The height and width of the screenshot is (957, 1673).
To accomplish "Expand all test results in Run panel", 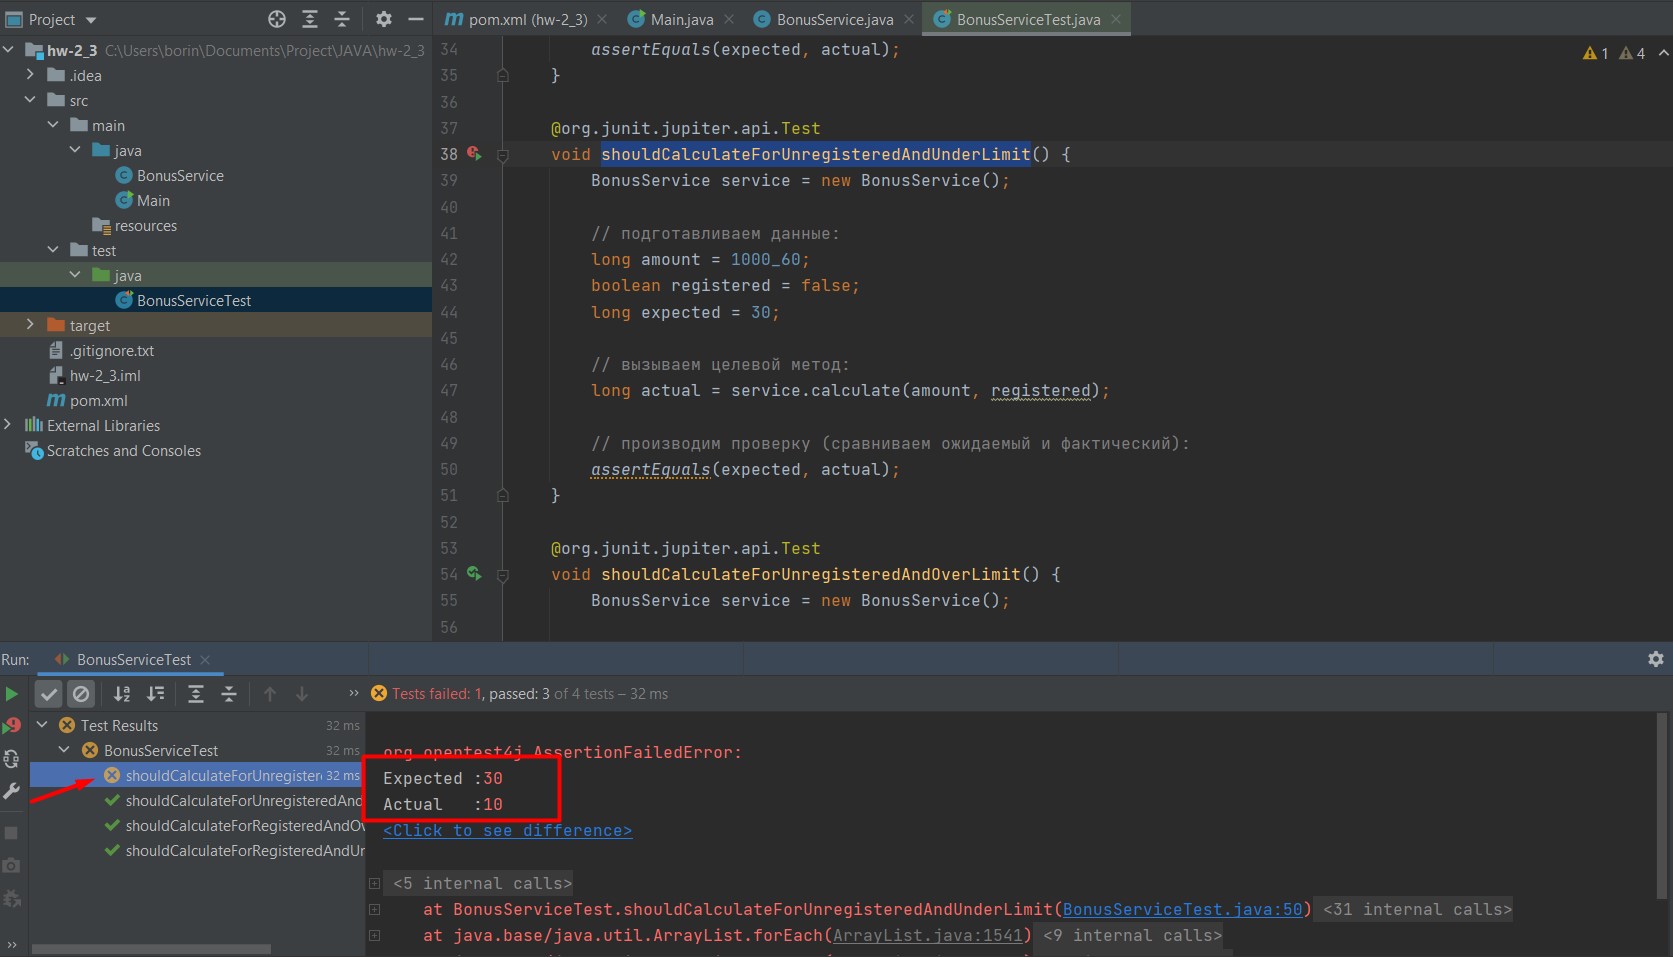I will click(x=196, y=694).
